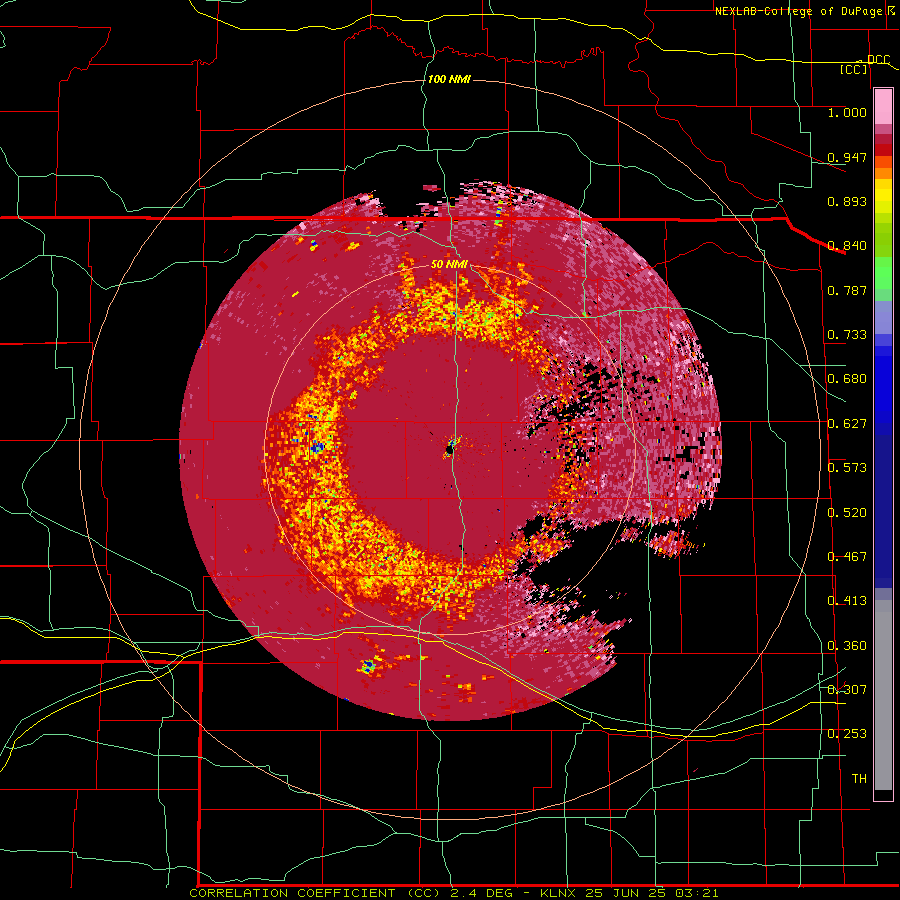Click the 50 NMI range ring label
900x900 pixels.
coord(449,265)
